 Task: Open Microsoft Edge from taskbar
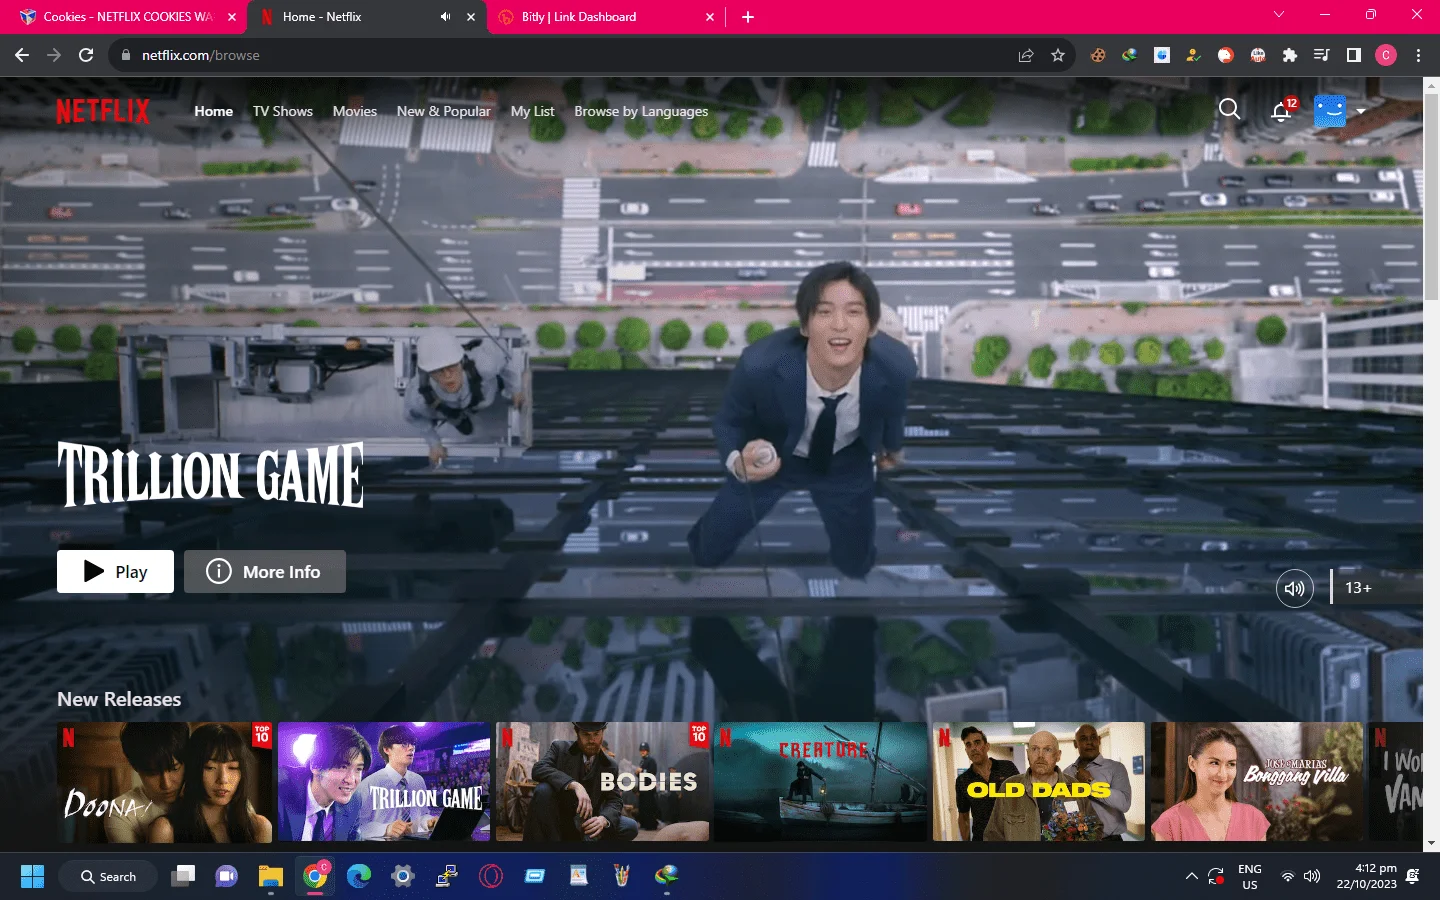[359, 877]
